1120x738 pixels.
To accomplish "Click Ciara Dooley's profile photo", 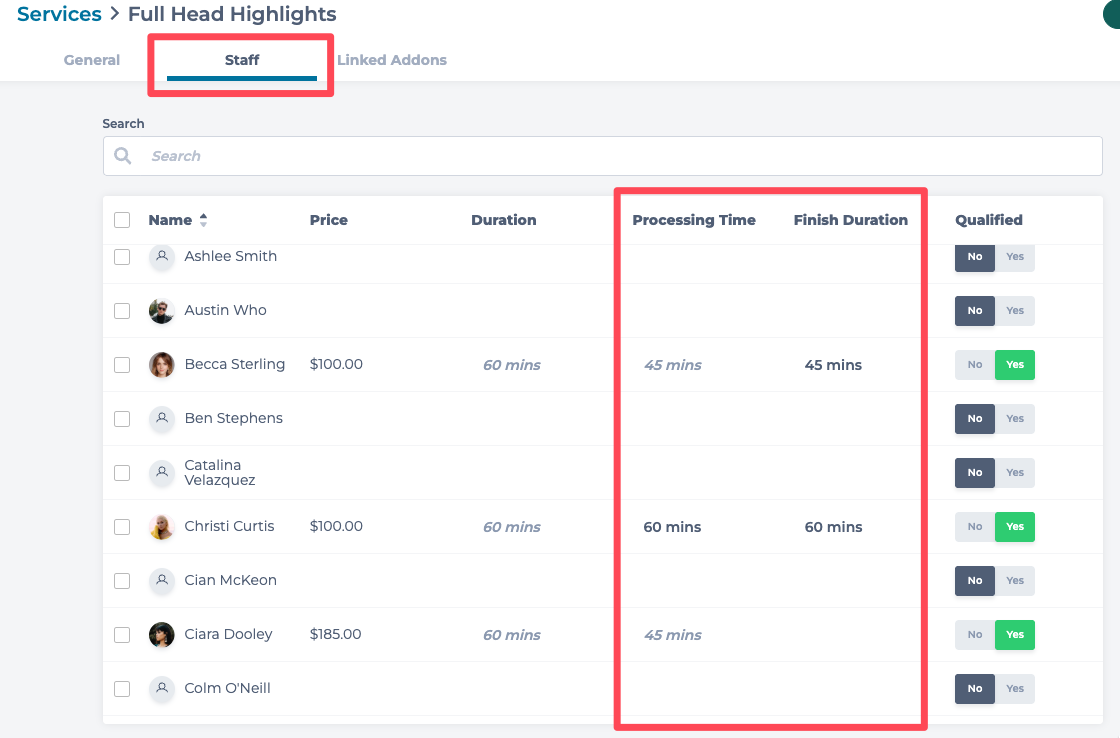I will [161, 635].
